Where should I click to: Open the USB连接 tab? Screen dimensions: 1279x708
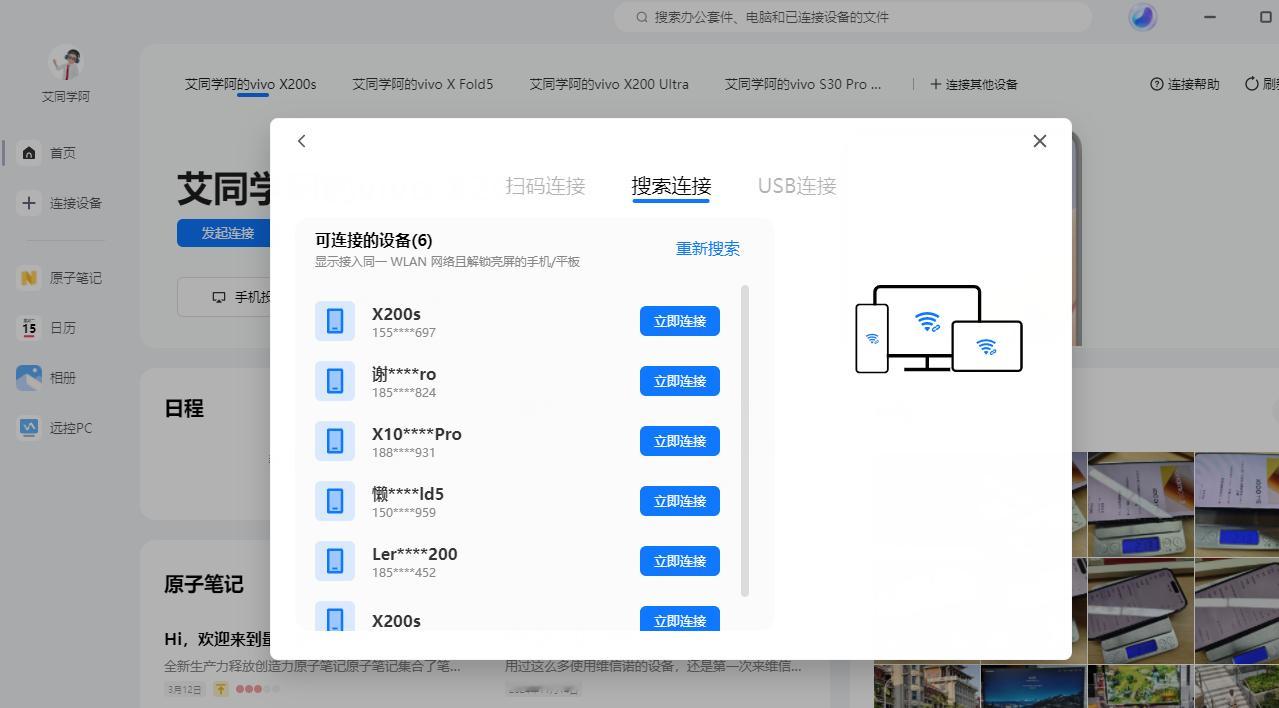(797, 185)
